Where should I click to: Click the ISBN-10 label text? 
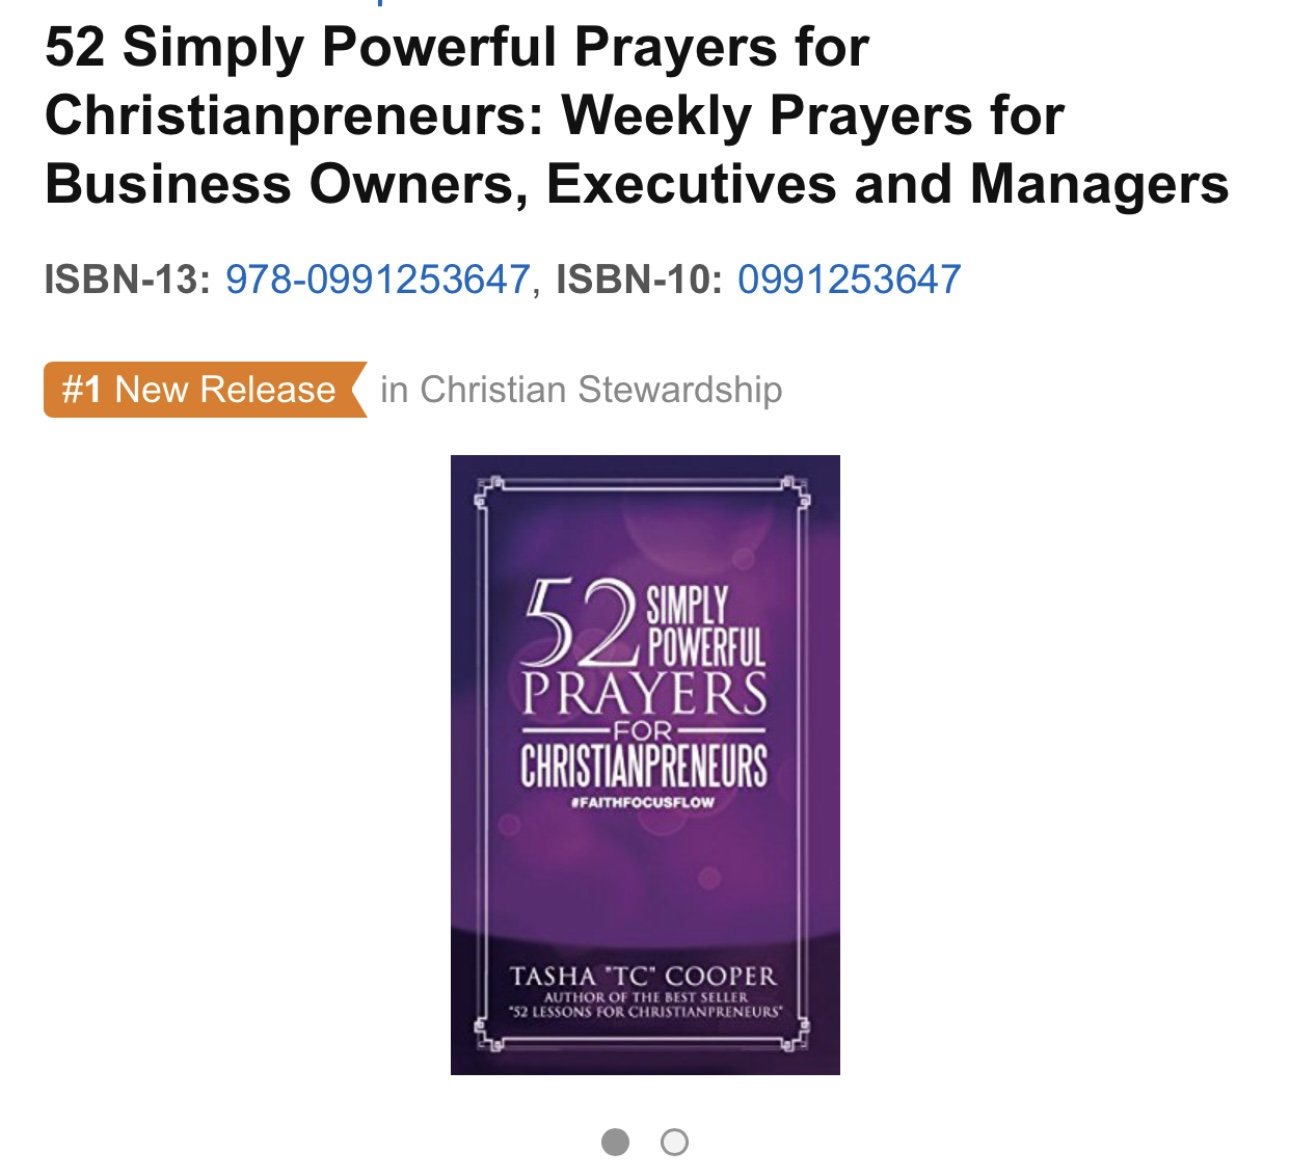[x=639, y=279]
